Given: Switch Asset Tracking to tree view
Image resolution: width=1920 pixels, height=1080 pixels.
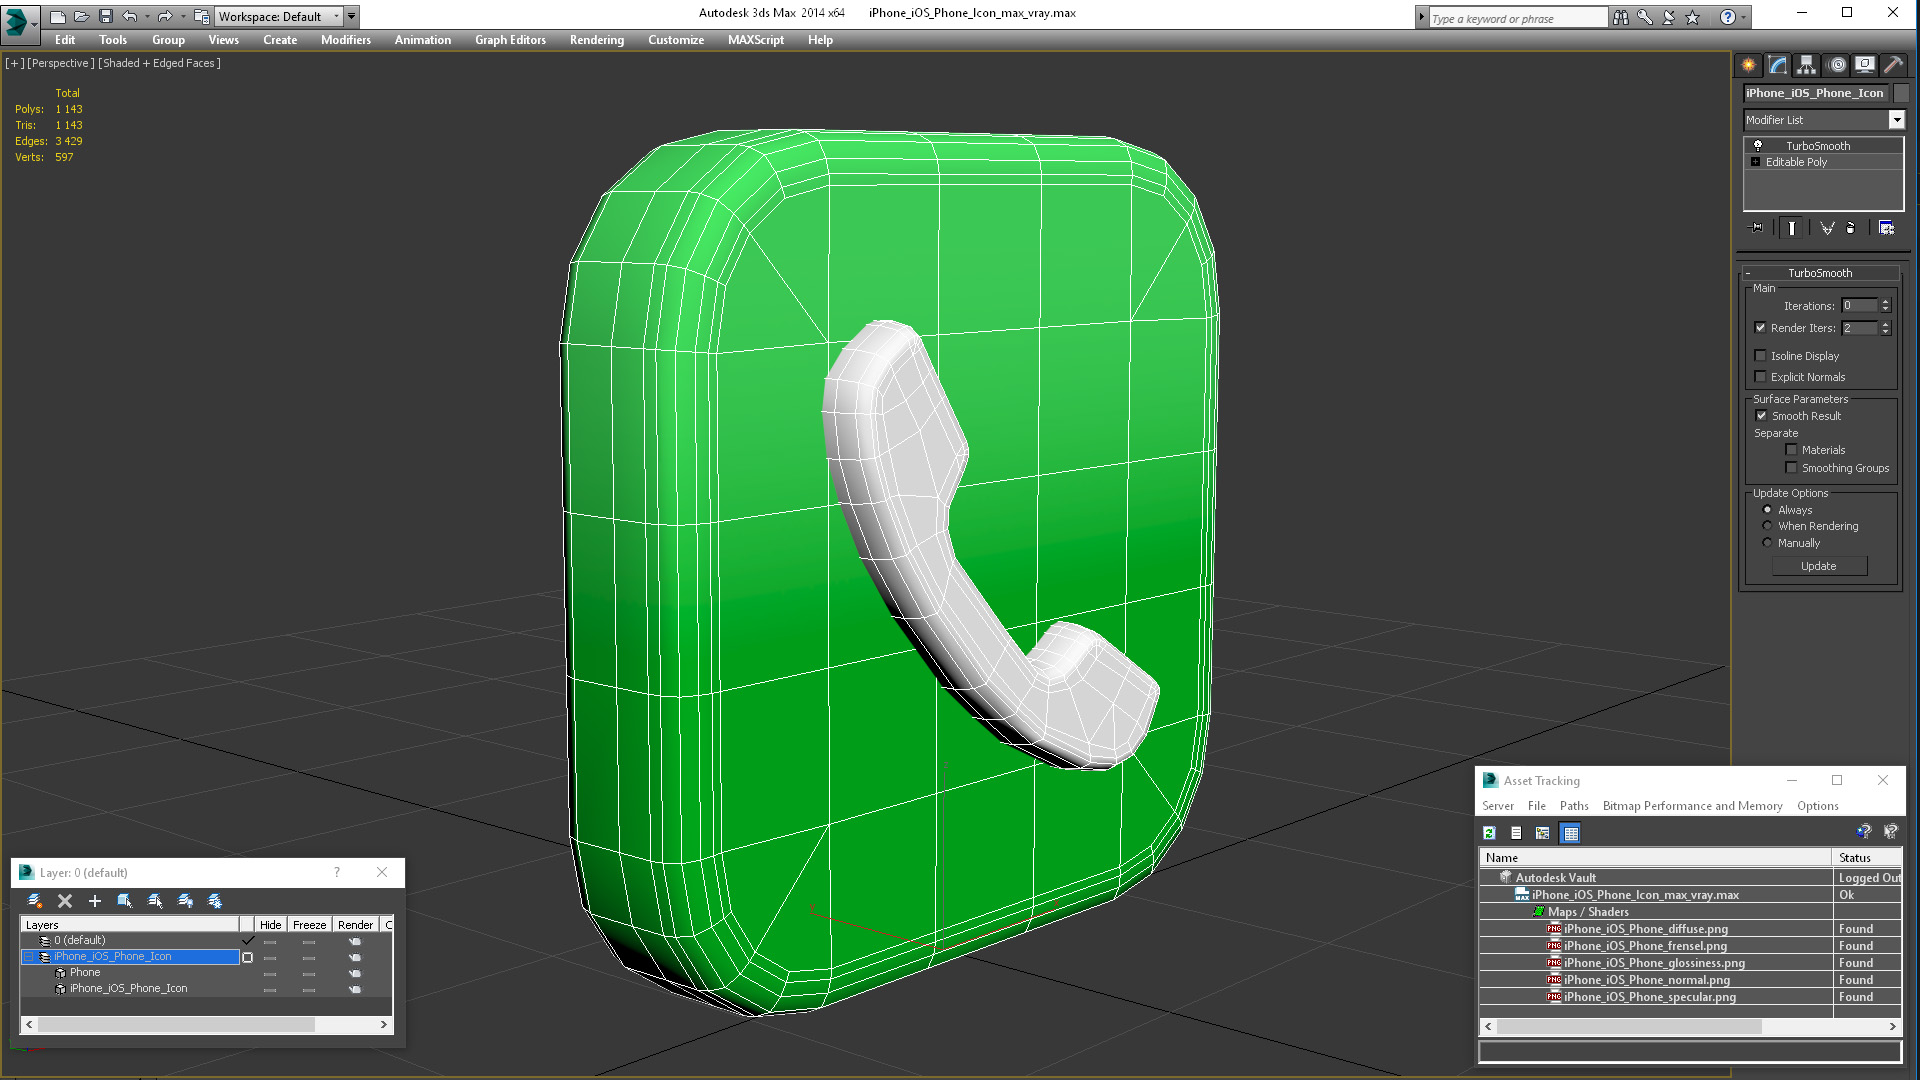Looking at the screenshot, I should [1543, 833].
